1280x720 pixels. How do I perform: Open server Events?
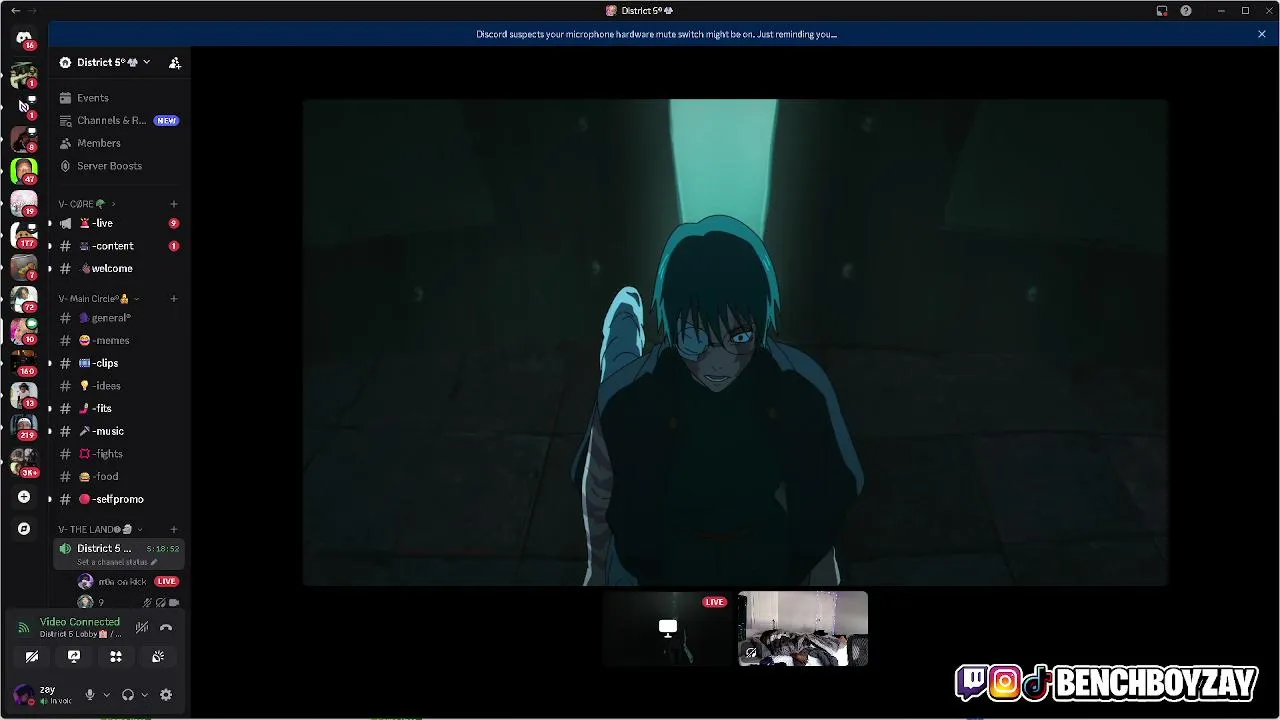[x=118, y=98]
